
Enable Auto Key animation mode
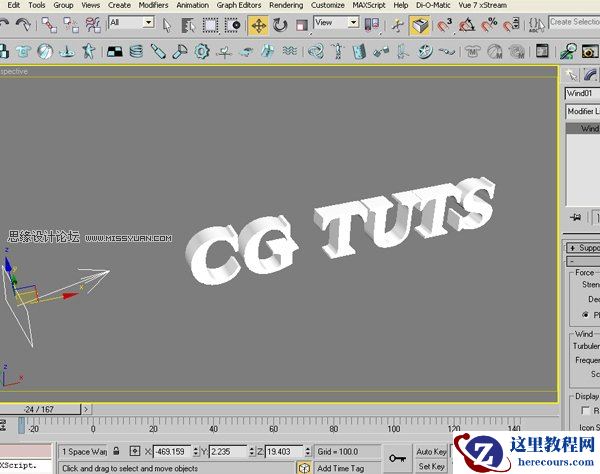431,452
